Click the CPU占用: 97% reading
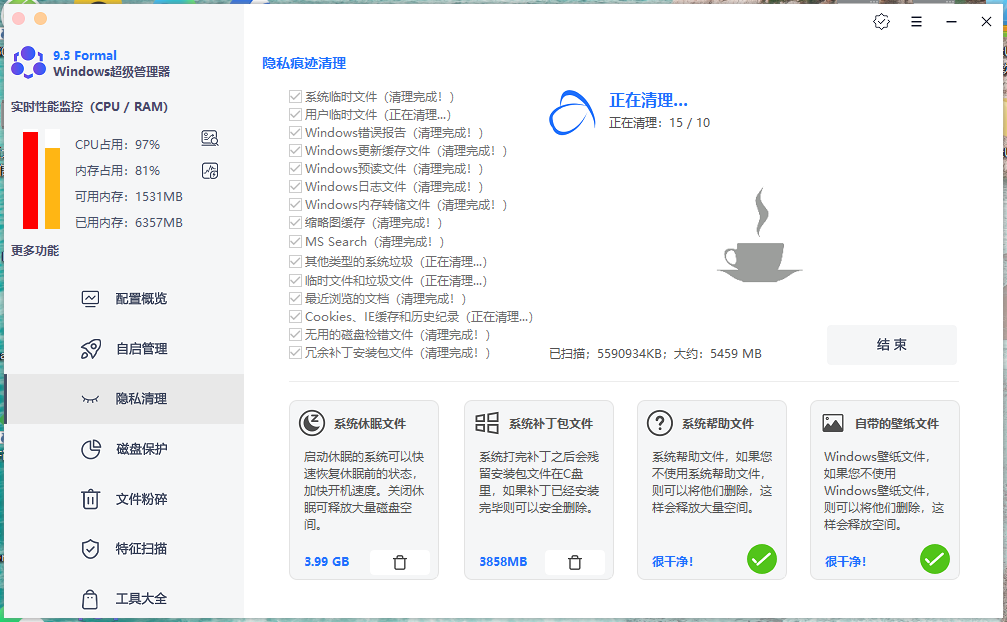 [118, 144]
